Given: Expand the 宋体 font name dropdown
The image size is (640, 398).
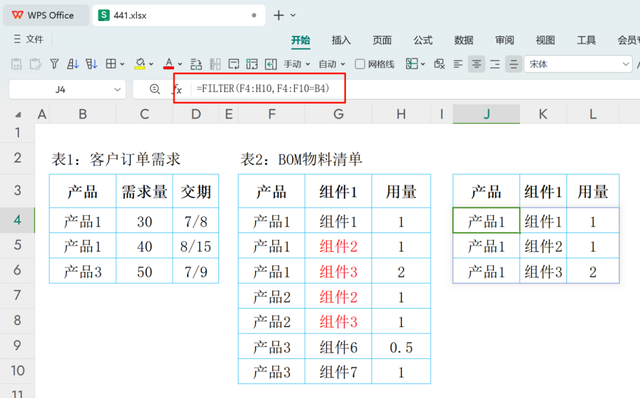Looking at the screenshot, I should pyautogui.click(x=626, y=64).
